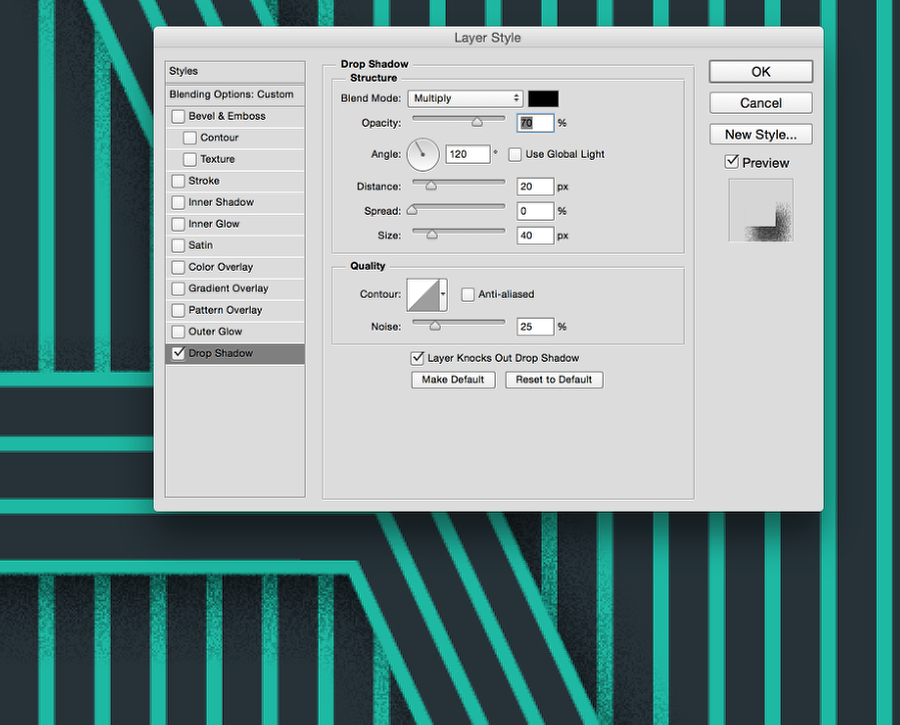Open the Blend Mode Multiply dropdown
Screen dimensions: 900x725
point(465,98)
